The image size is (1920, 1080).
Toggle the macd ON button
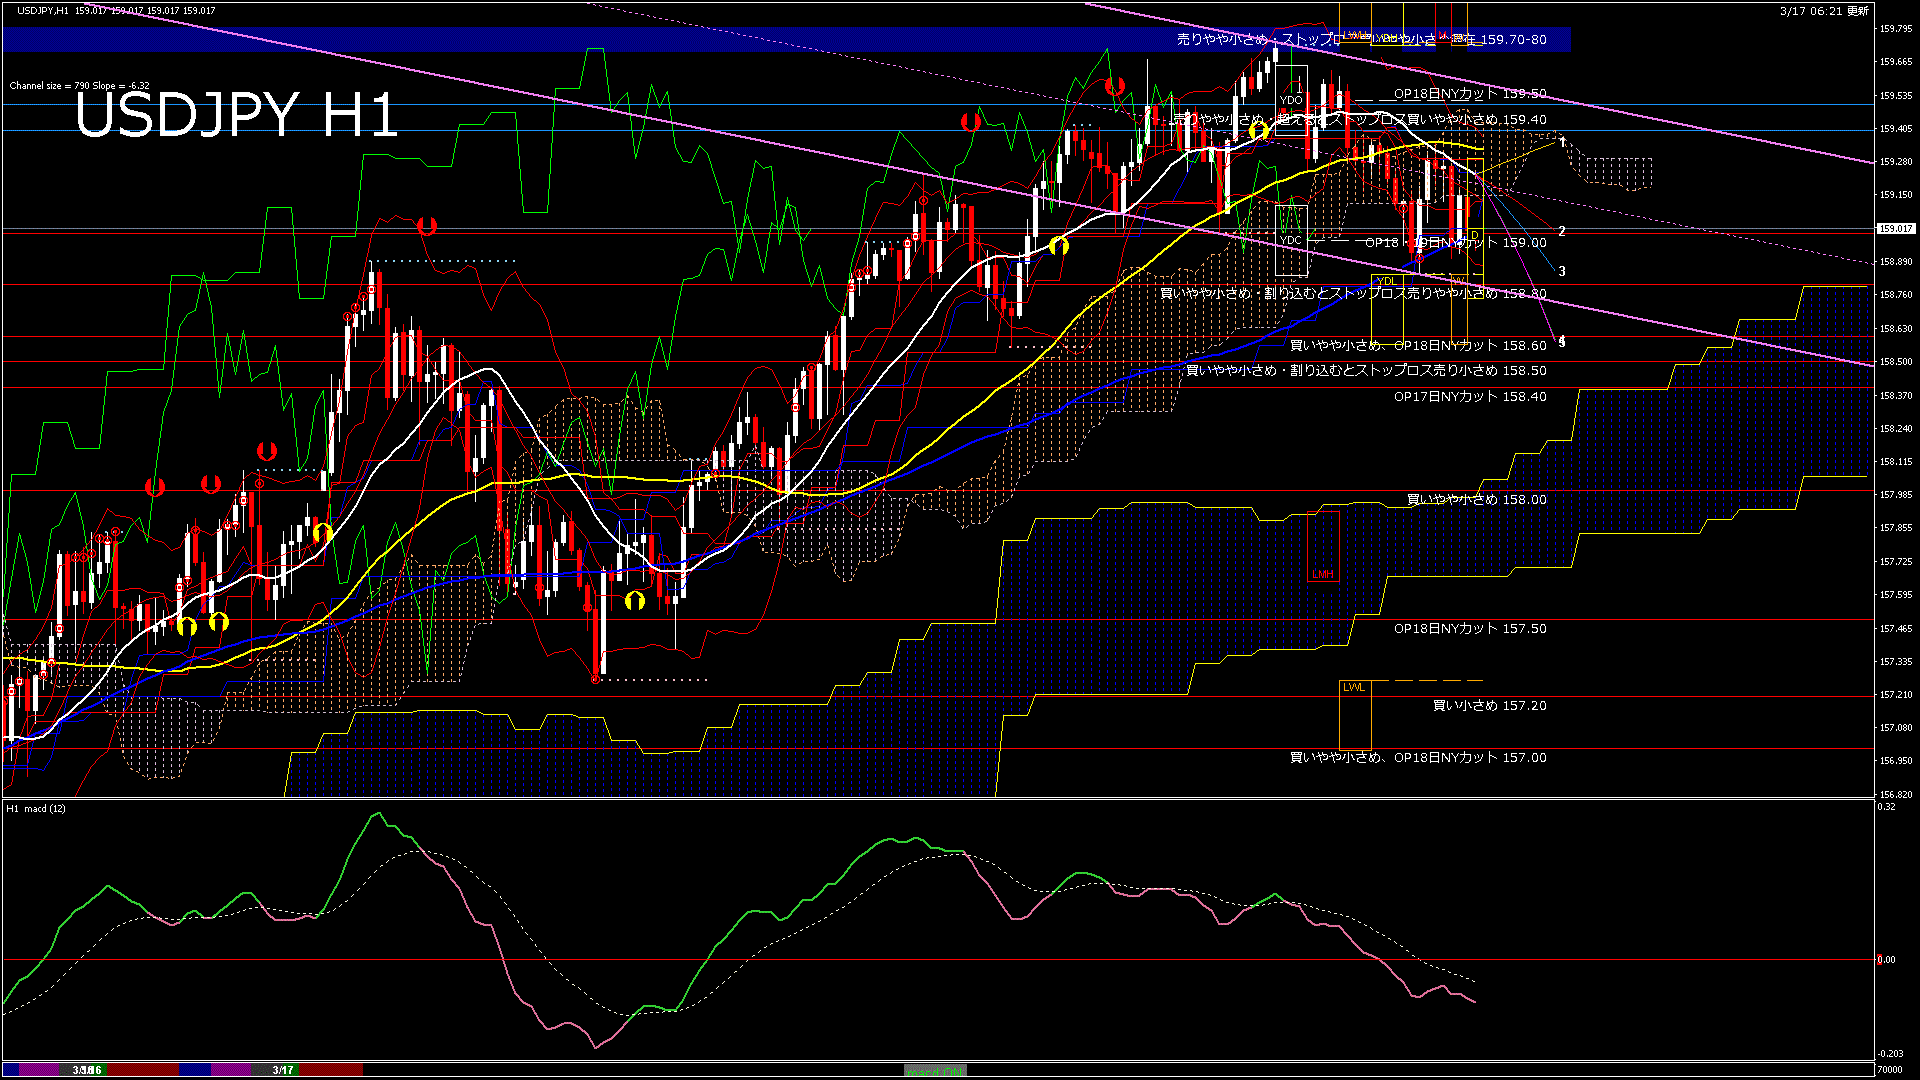pyautogui.click(x=935, y=1071)
